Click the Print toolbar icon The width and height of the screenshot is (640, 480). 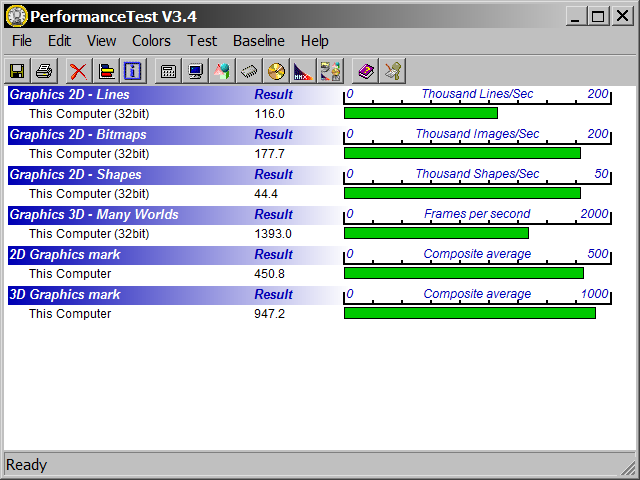pos(43,71)
